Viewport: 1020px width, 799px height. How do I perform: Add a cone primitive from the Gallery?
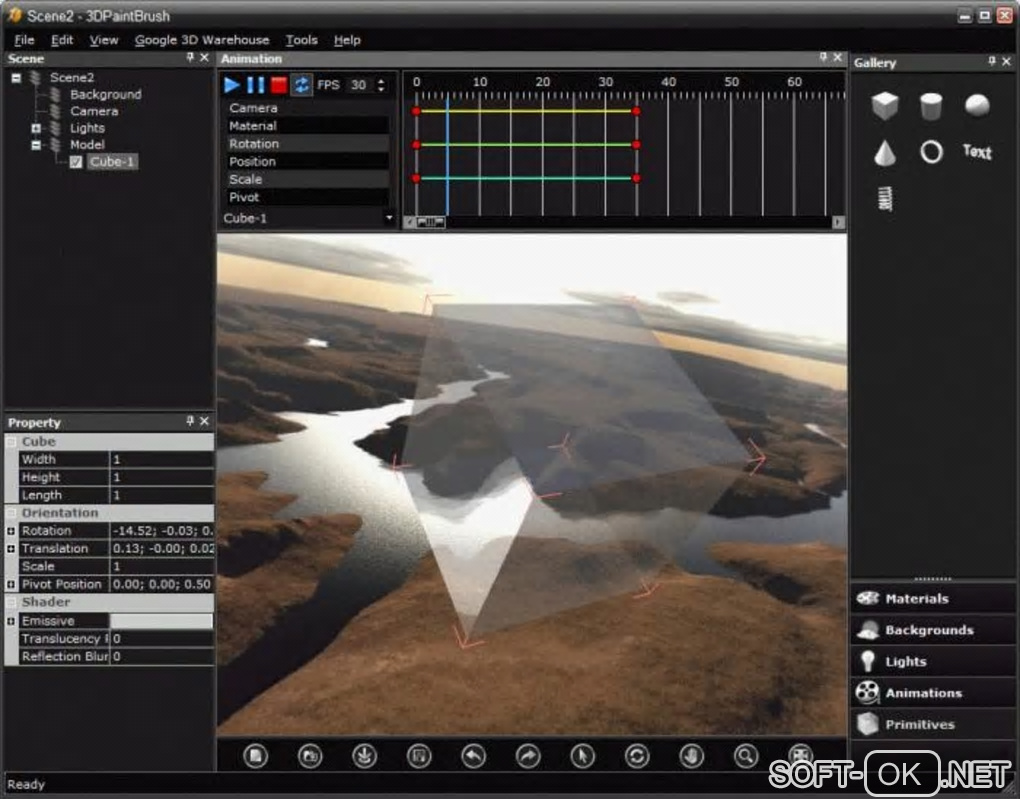coord(885,152)
